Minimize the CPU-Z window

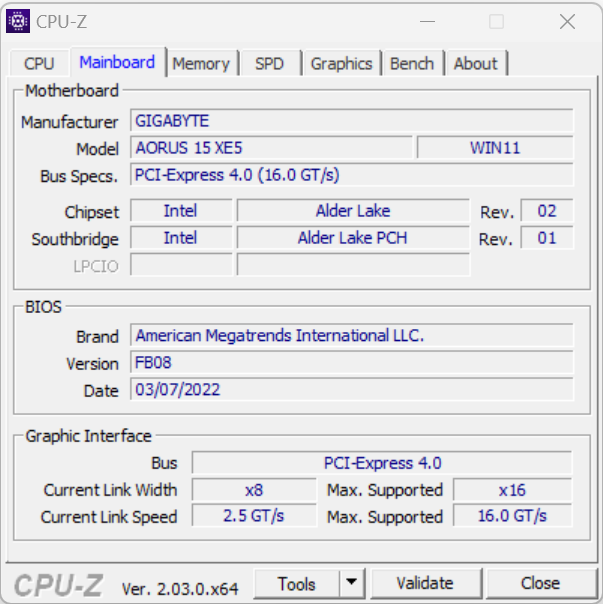tap(427, 22)
